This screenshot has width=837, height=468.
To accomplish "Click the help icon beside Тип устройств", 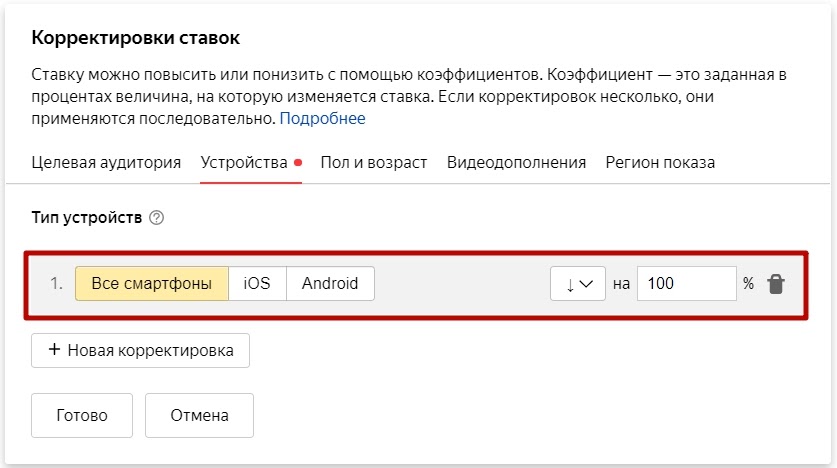I will click(x=156, y=218).
